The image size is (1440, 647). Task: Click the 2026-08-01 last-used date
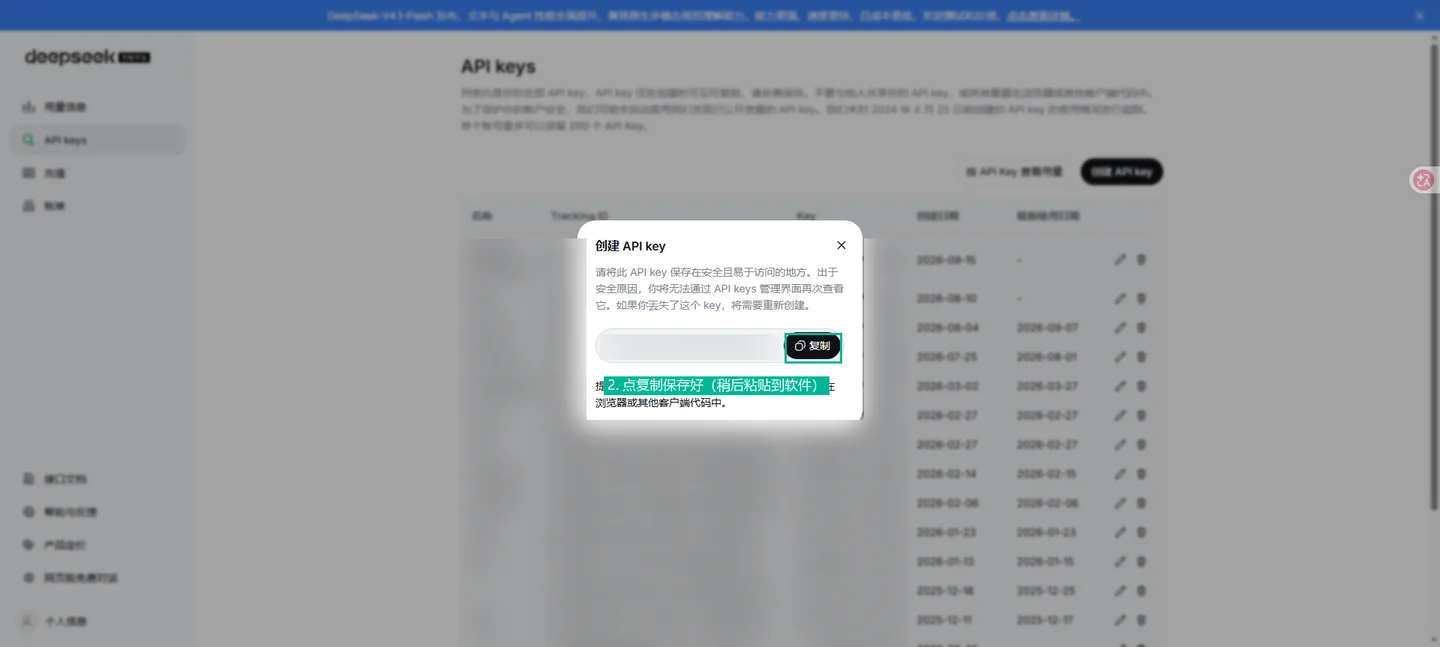click(x=1047, y=357)
